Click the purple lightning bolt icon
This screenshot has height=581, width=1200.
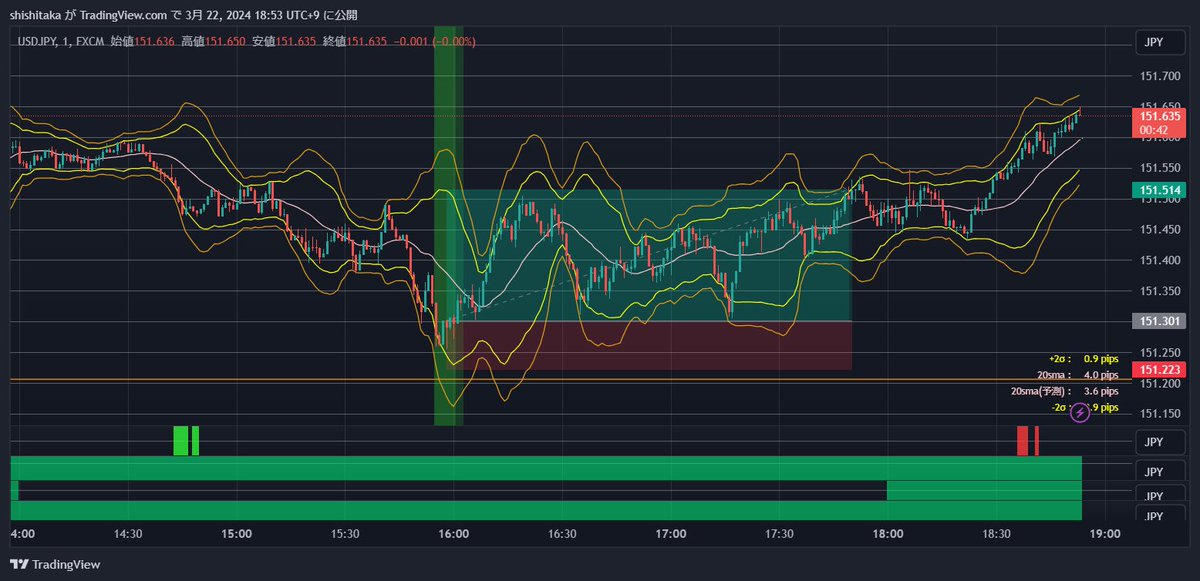[x=1080, y=412]
